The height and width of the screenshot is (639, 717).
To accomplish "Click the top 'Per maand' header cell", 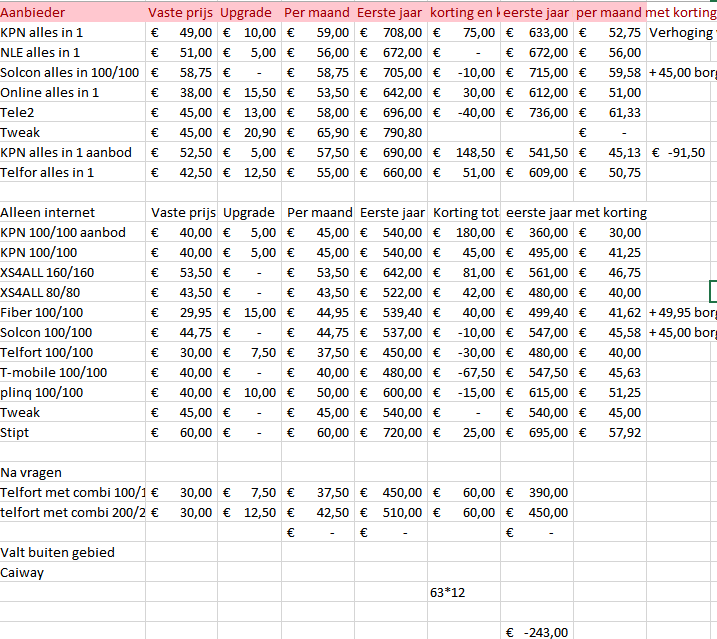I will [318, 12].
